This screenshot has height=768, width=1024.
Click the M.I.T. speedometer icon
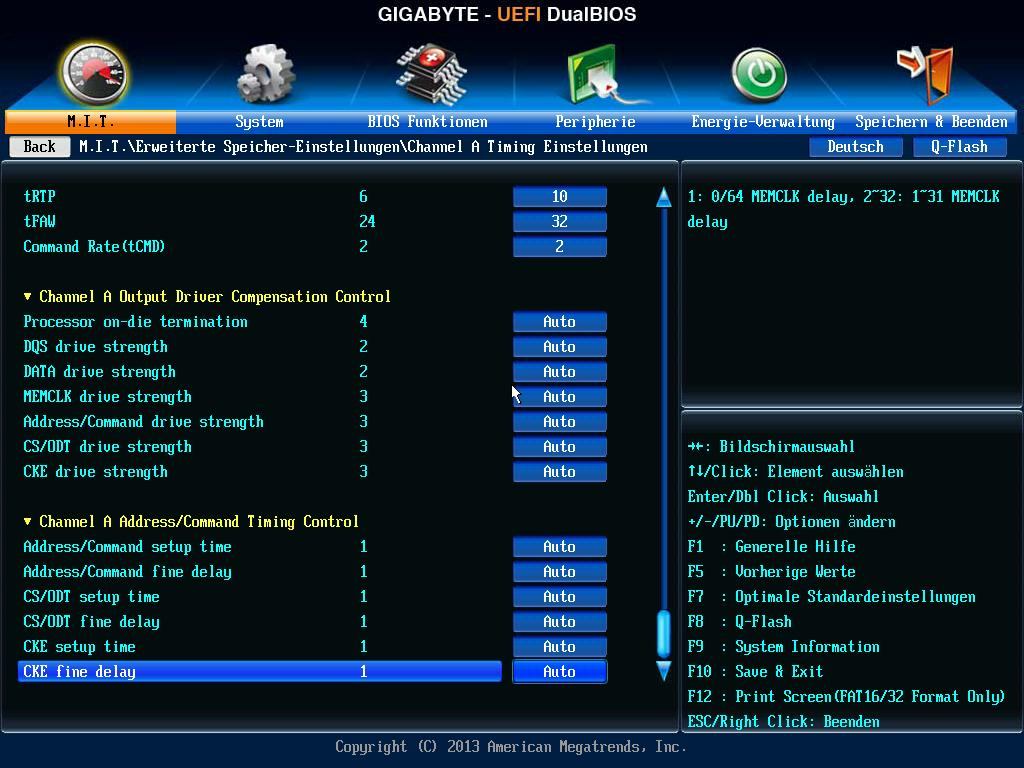click(x=94, y=74)
